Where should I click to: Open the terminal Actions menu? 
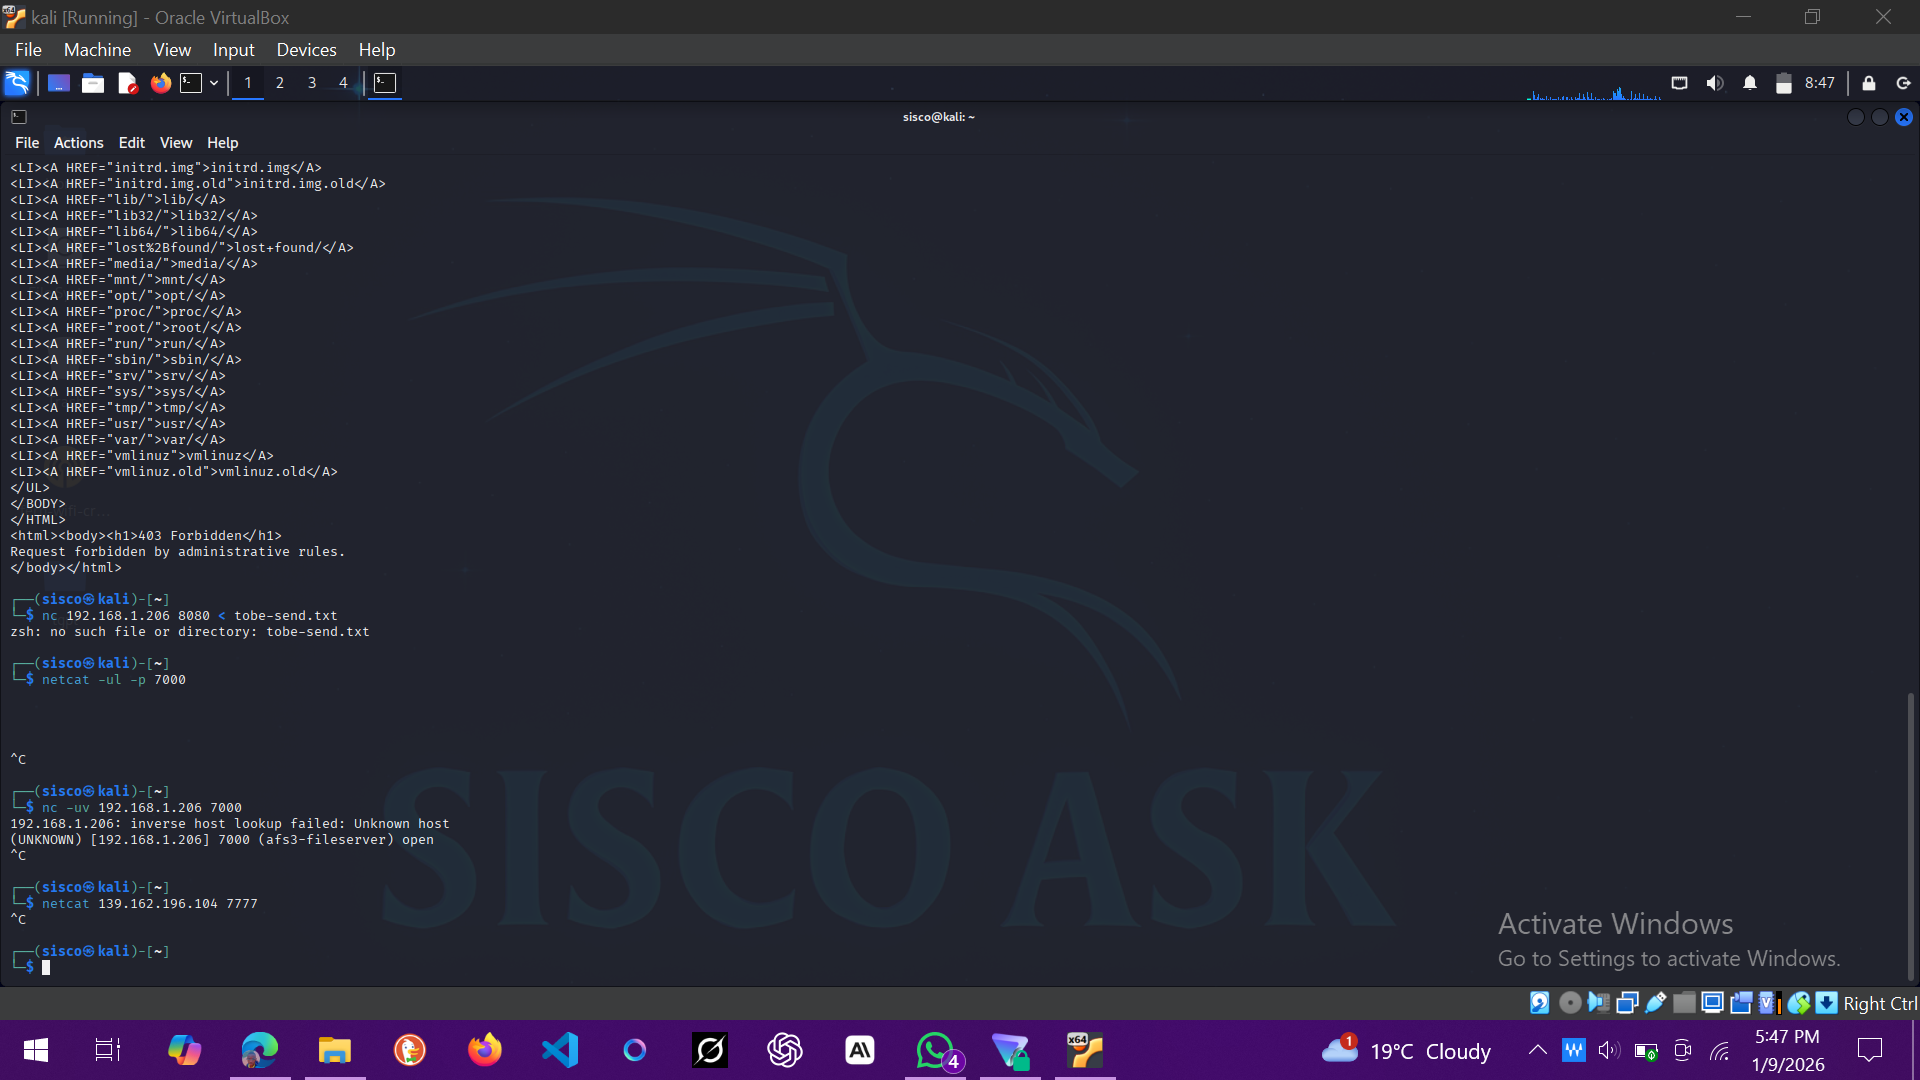point(78,143)
